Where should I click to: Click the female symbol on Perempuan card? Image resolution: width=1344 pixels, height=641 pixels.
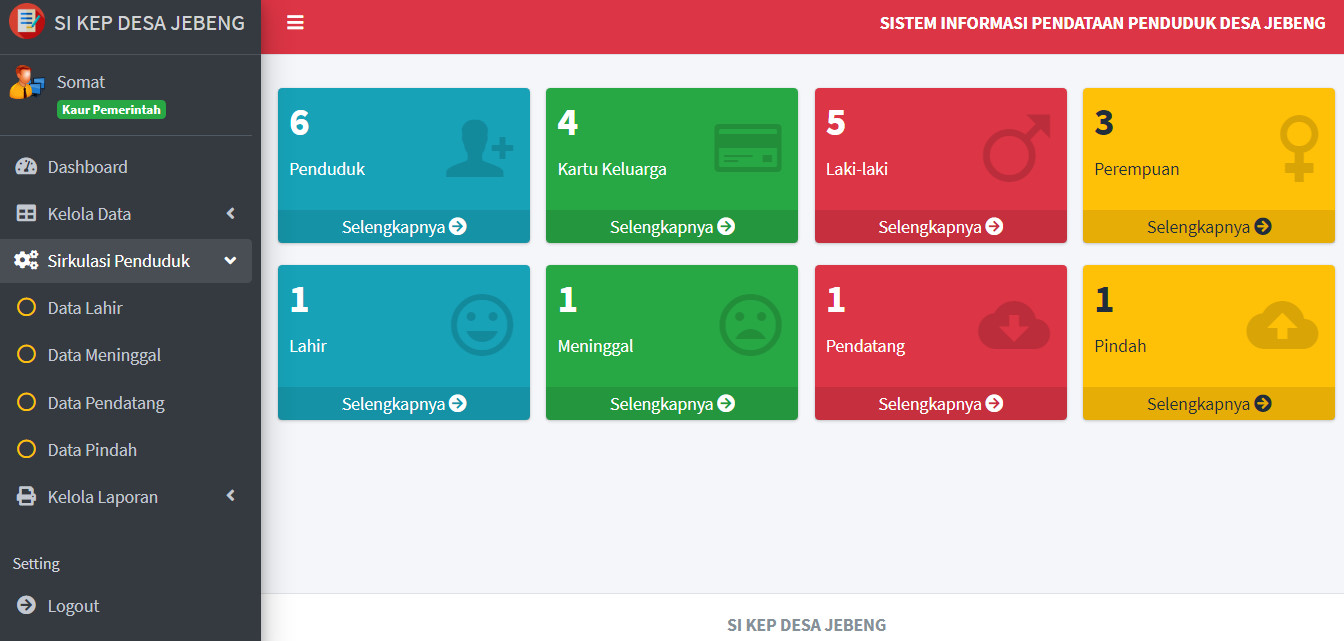click(x=1299, y=148)
